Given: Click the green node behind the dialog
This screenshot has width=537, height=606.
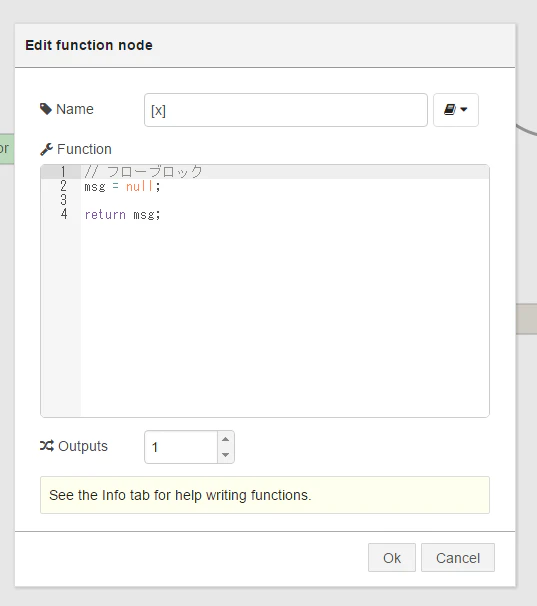Looking at the screenshot, I should coord(7,148).
